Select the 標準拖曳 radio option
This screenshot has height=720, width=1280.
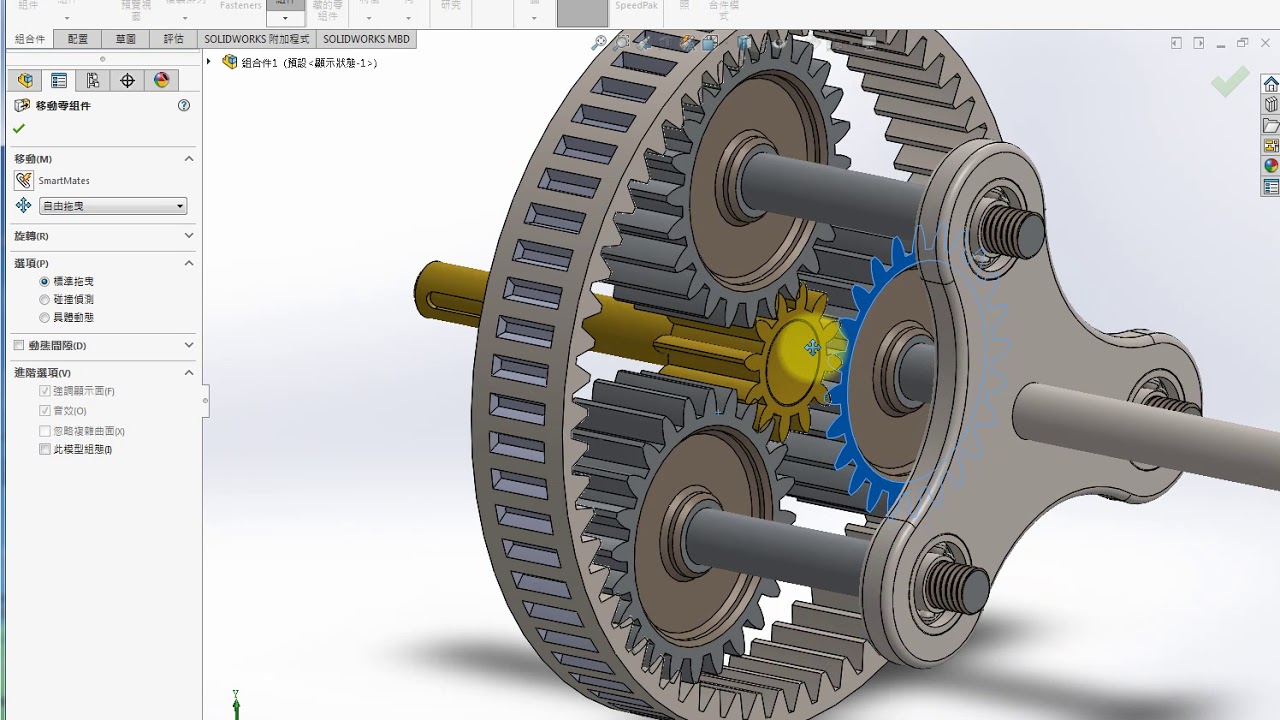point(44,282)
